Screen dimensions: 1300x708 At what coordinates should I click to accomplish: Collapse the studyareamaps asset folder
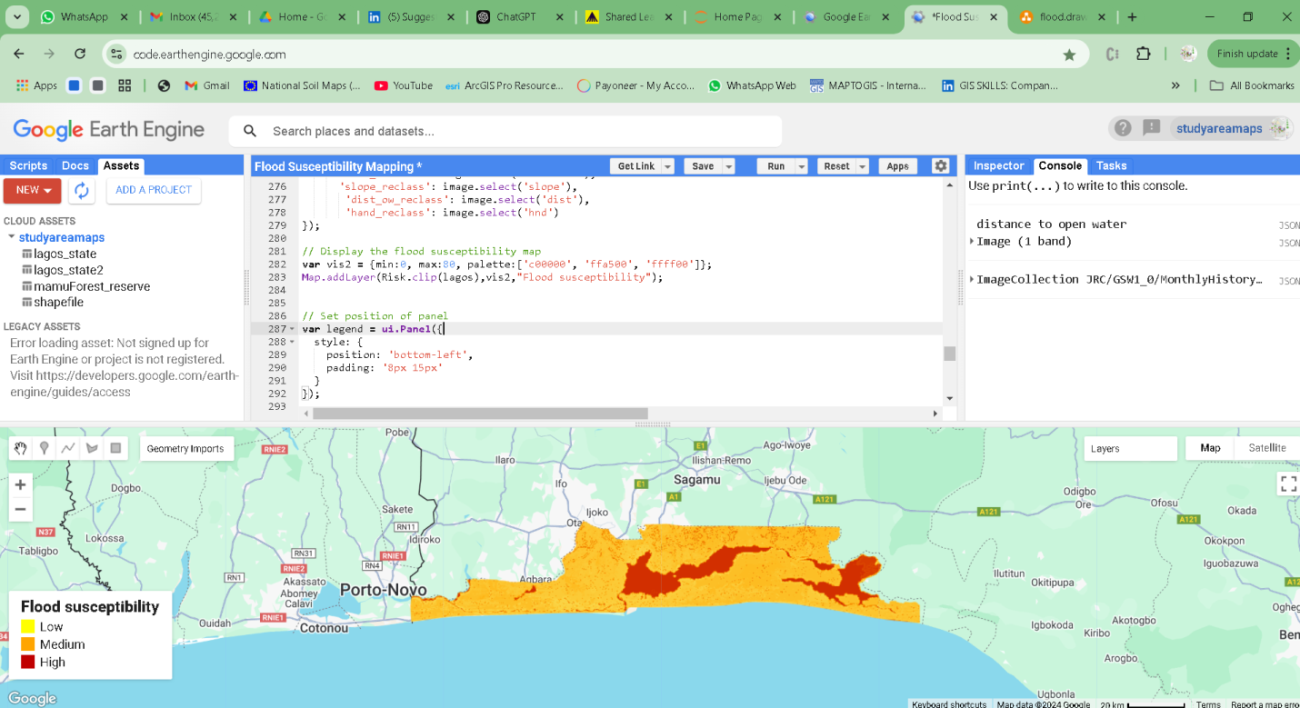tap(11, 237)
